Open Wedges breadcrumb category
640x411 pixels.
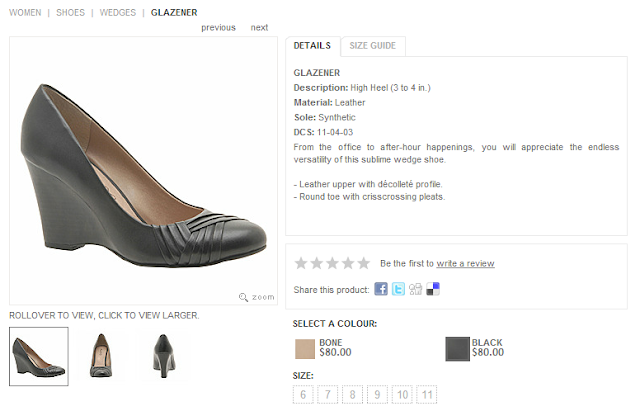(x=120, y=13)
